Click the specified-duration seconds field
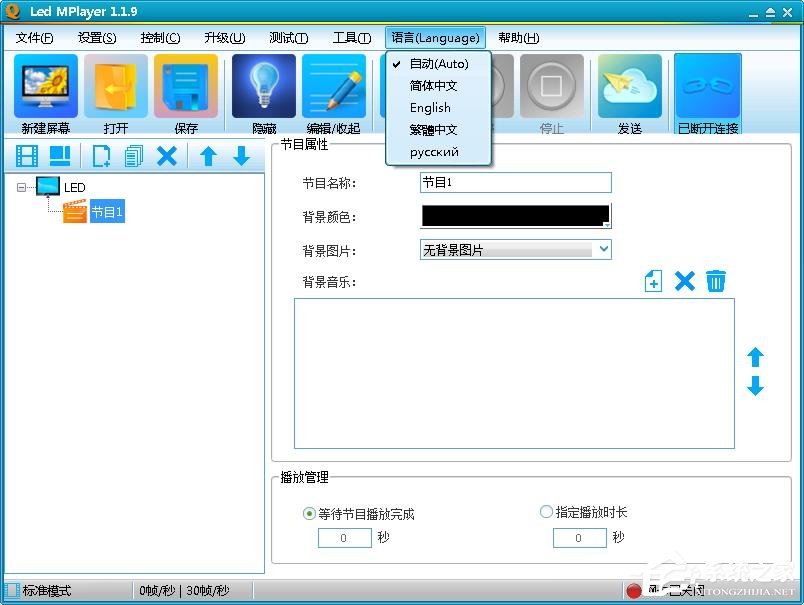804x605 pixels. (579, 538)
